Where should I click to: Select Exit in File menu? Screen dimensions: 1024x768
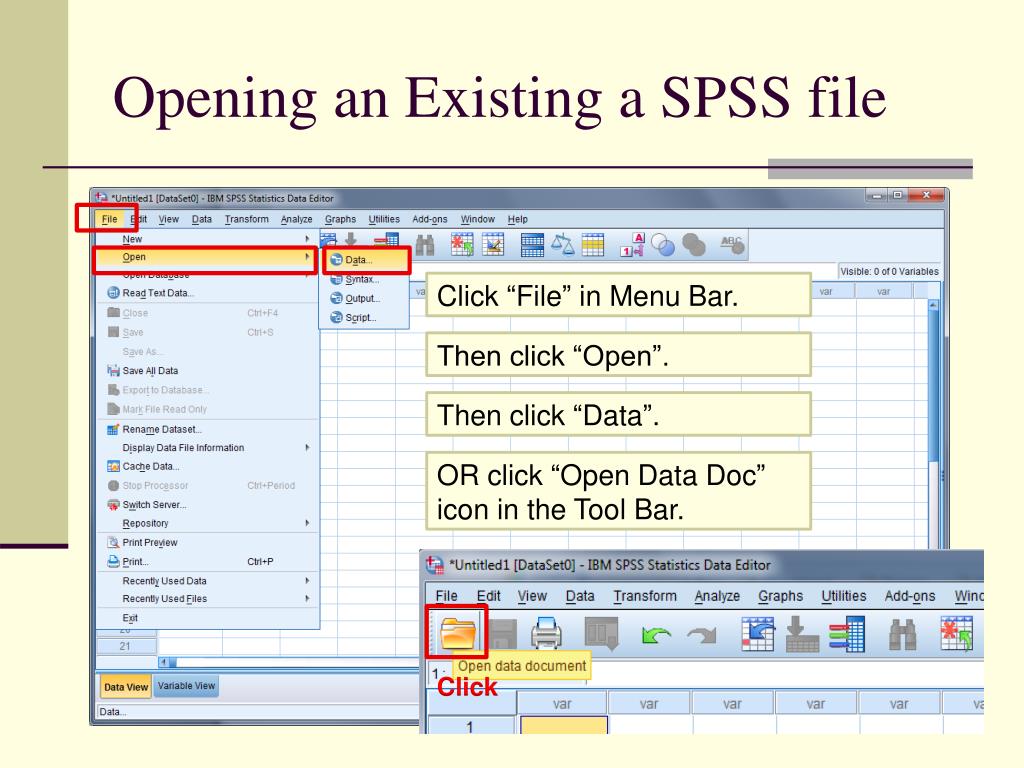click(x=208, y=618)
